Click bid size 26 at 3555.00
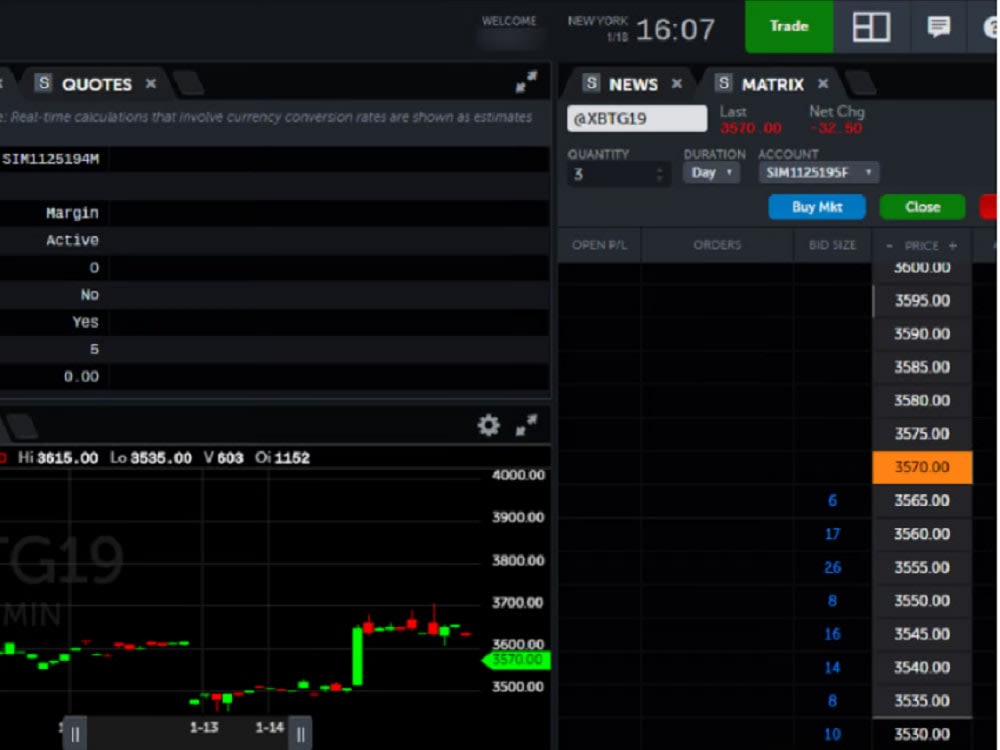 pos(832,568)
